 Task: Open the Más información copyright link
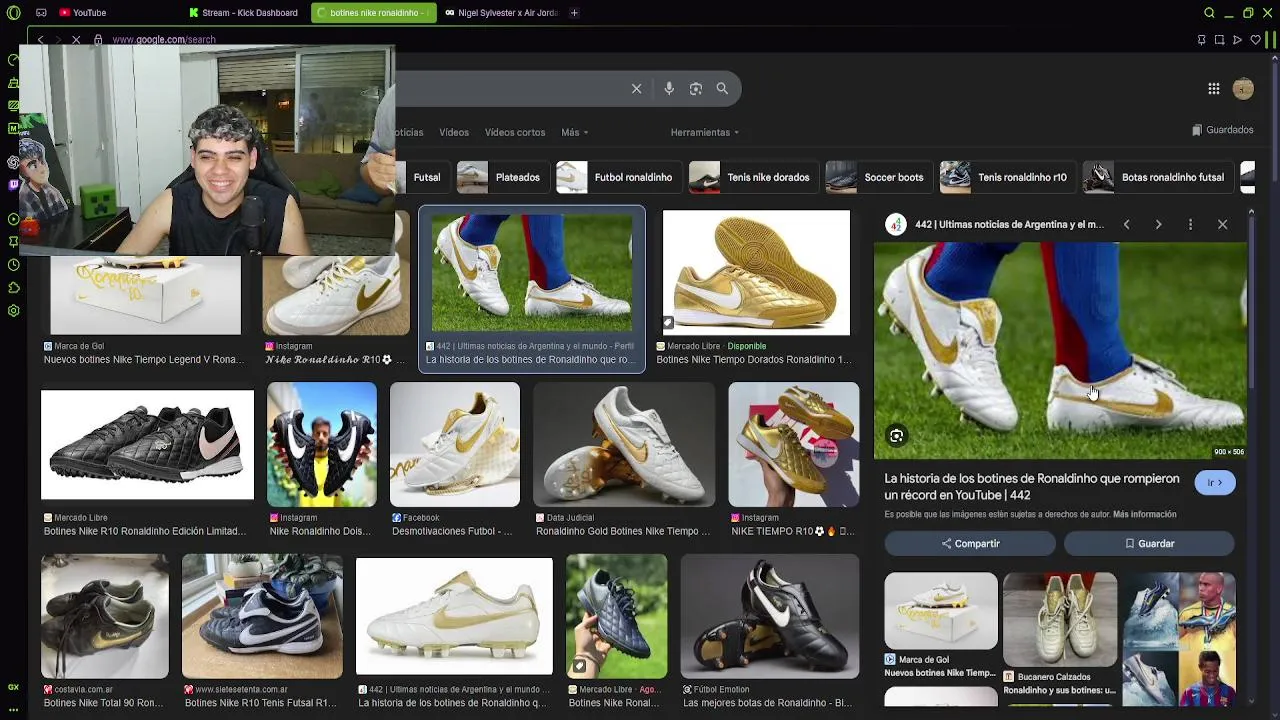1144,514
